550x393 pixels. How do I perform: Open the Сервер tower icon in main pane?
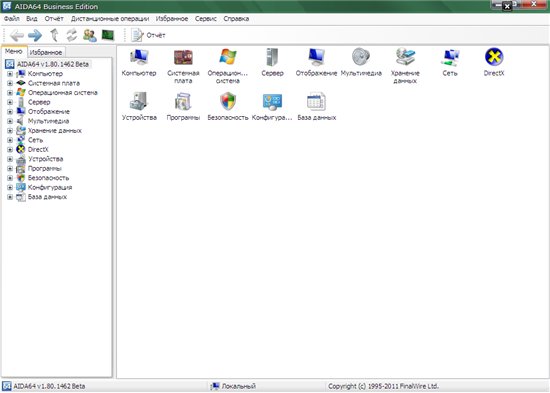(x=272, y=57)
